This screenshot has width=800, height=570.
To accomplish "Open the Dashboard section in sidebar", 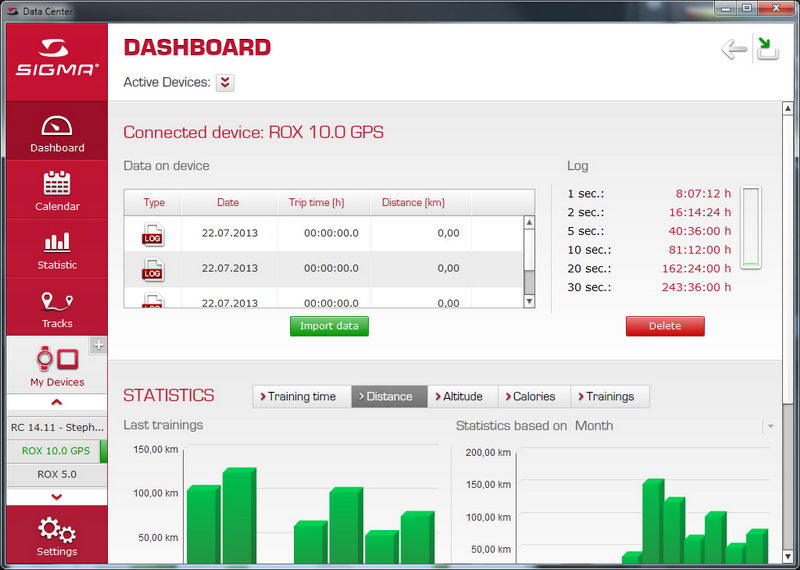I will [x=57, y=131].
